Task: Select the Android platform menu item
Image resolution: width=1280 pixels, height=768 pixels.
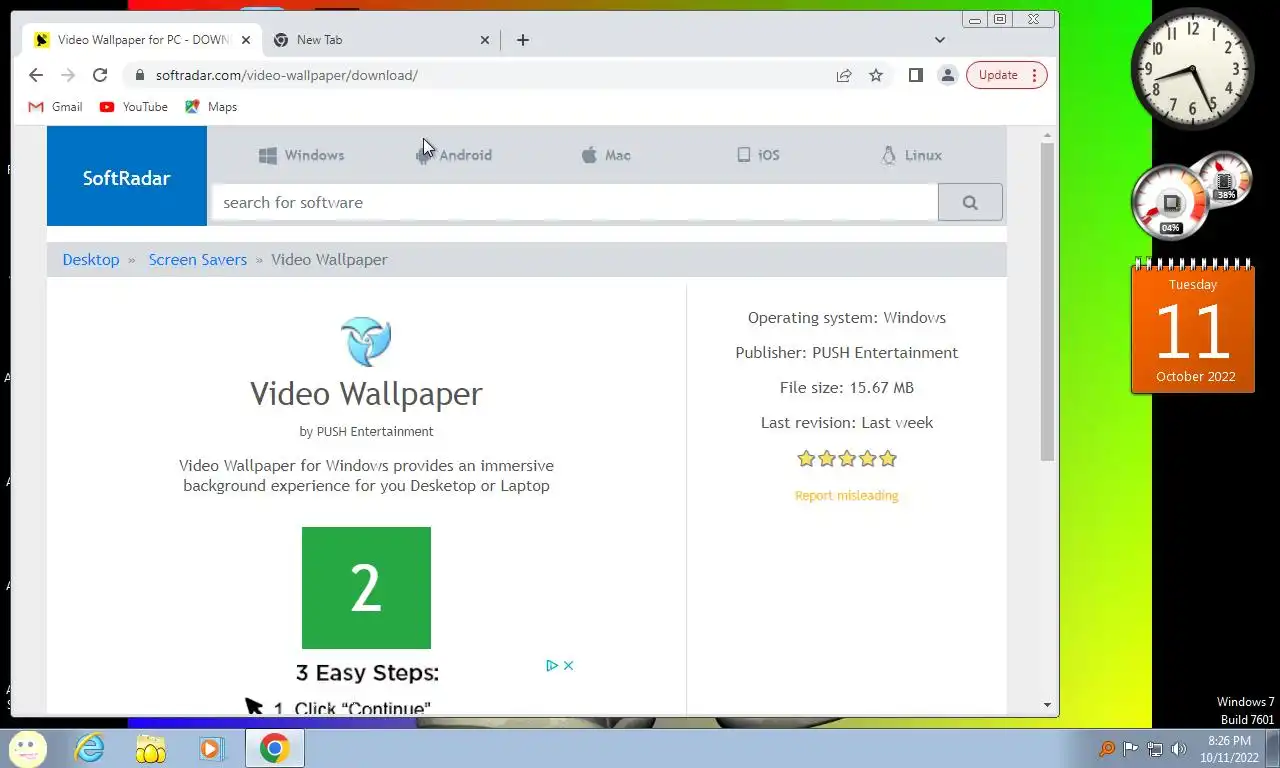Action: coord(454,155)
